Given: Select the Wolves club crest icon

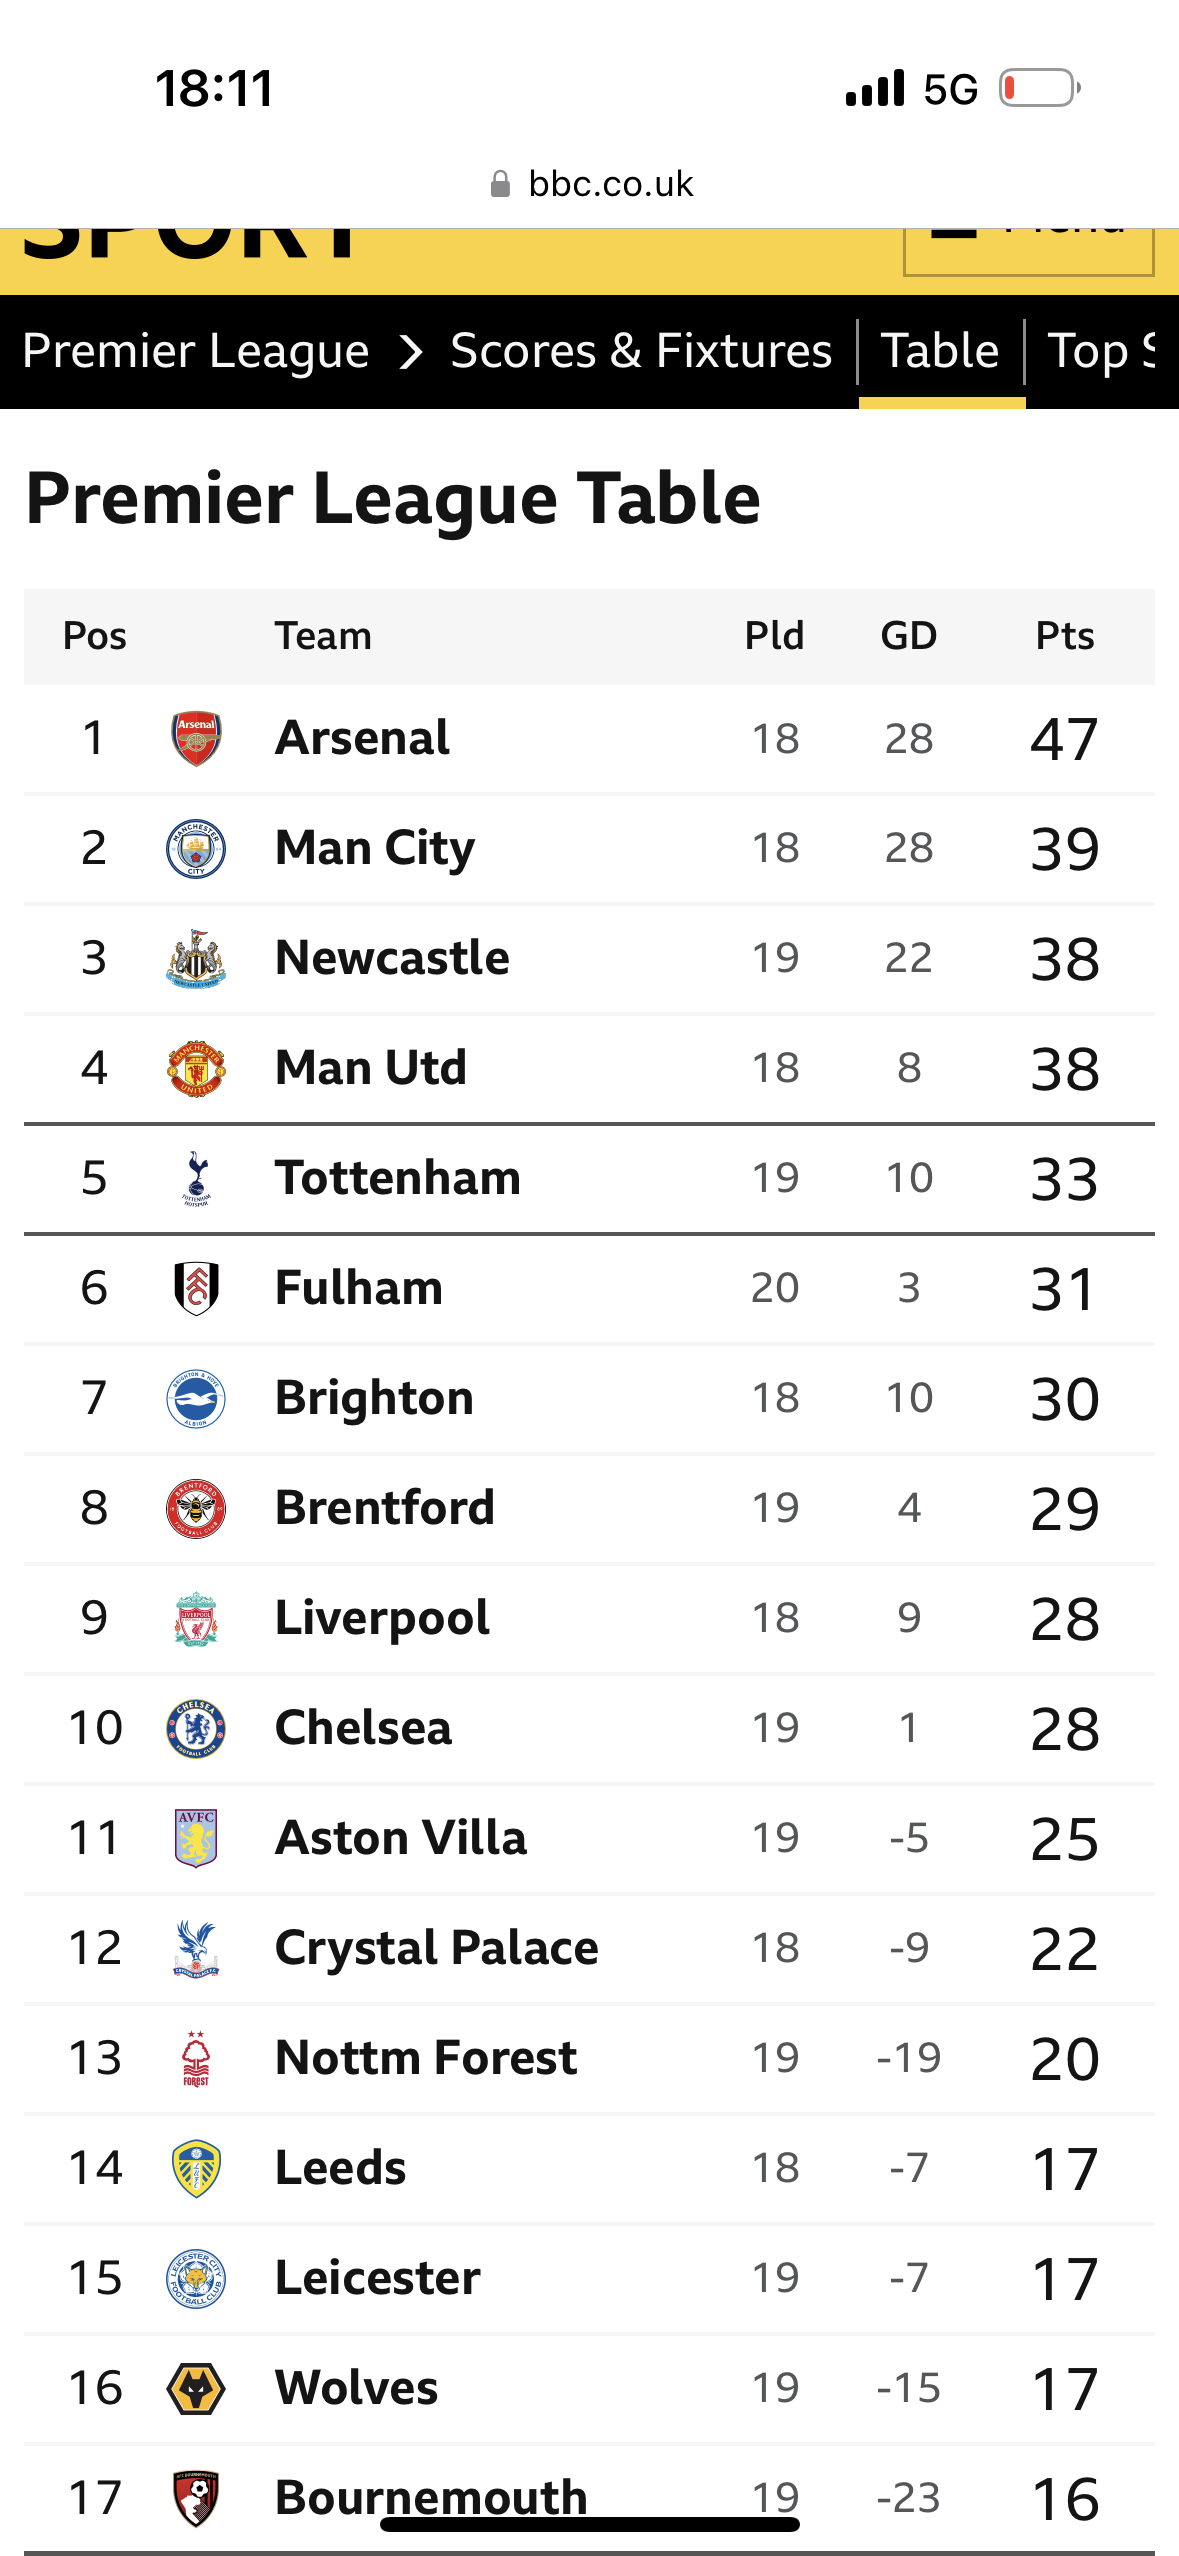Looking at the screenshot, I should click(x=196, y=2389).
